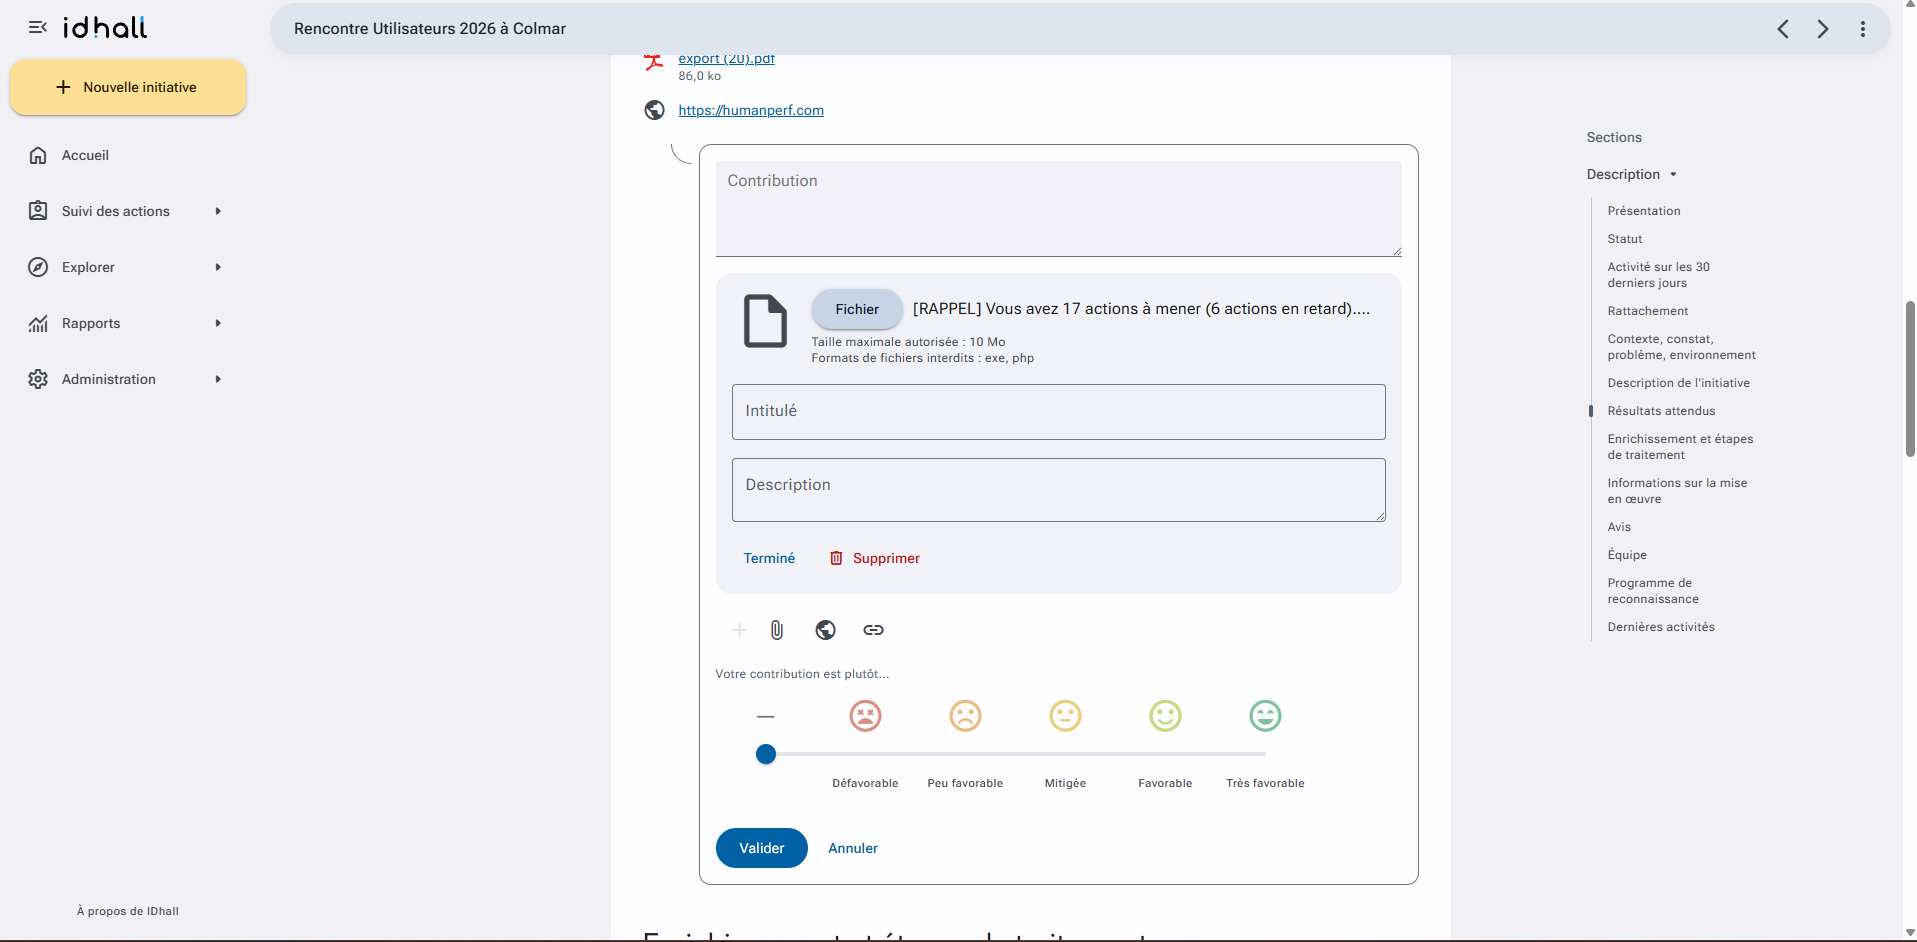Jump to Présentation section
Screen dimensions: 1917x942
pos(1644,211)
